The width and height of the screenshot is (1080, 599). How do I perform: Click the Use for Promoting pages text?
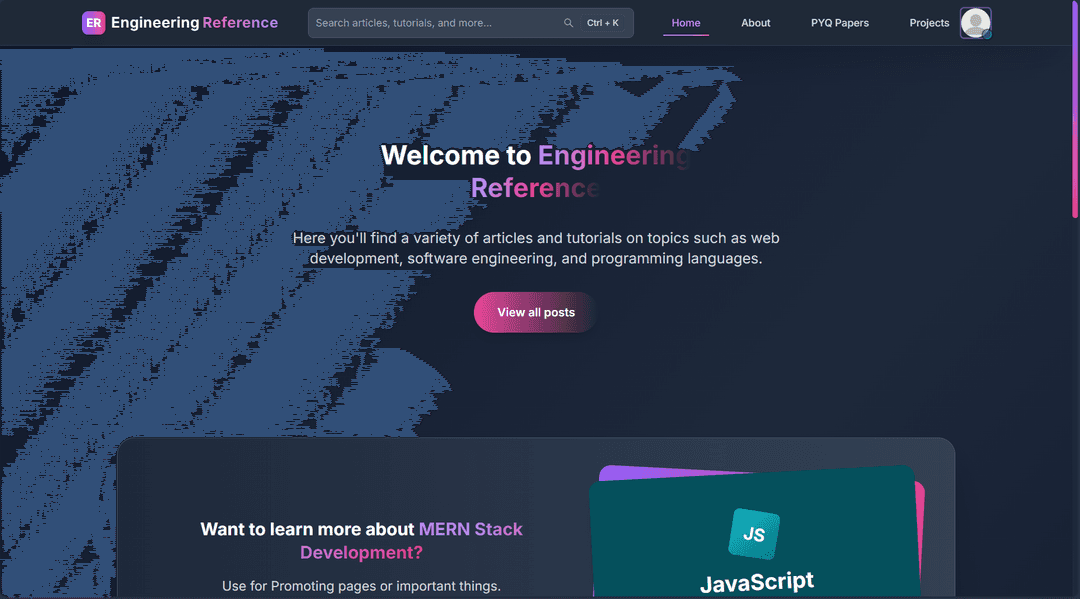pyautogui.click(x=361, y=586)
